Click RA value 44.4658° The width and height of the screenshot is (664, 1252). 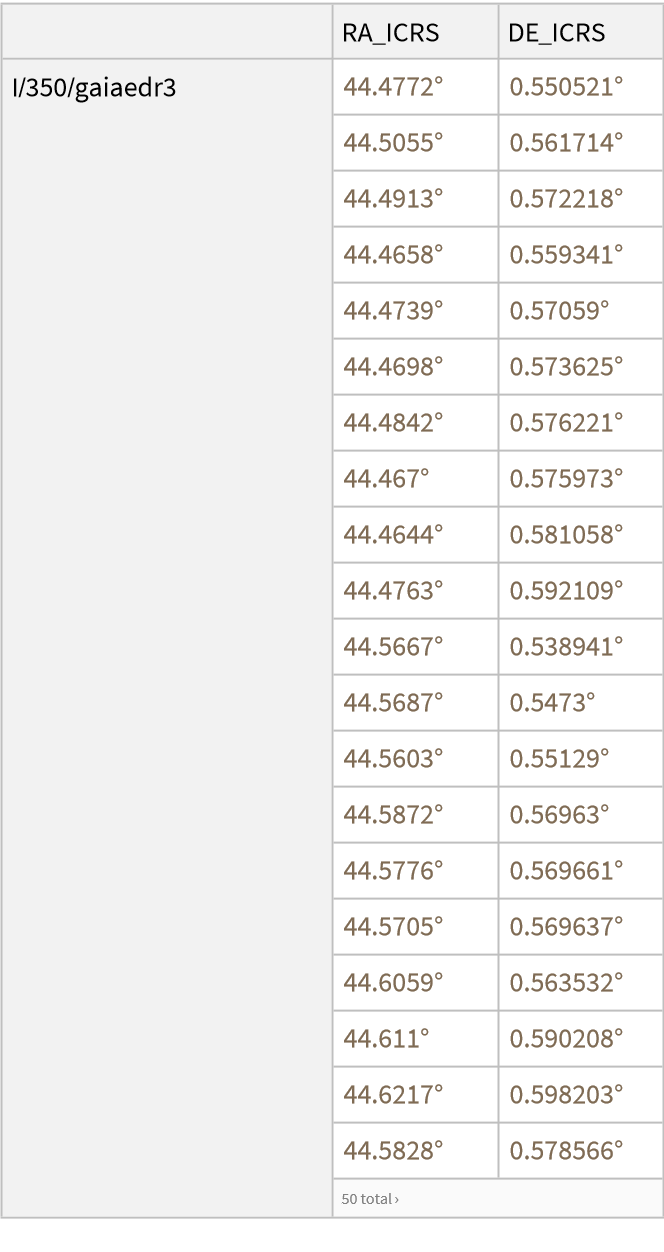[393, 255]
